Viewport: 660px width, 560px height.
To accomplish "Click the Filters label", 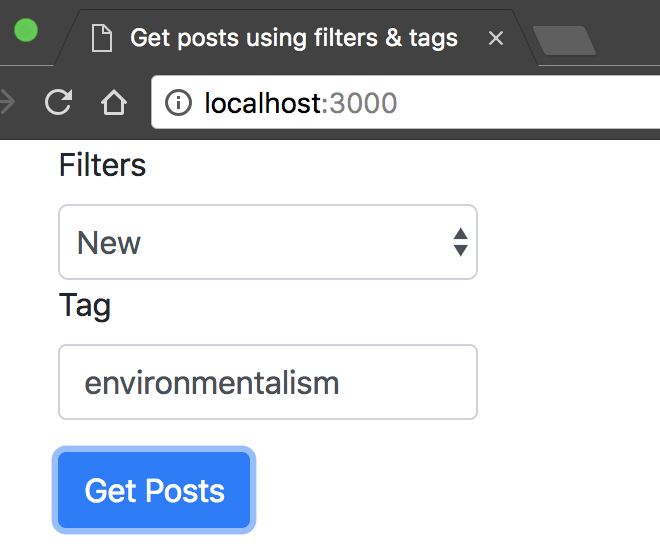I will (x=102, y=165).
